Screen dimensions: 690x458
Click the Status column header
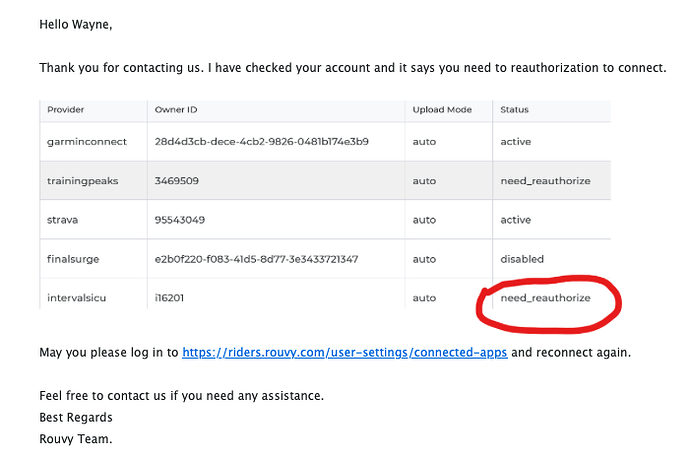pyautogui.click(x=514, y=110)
